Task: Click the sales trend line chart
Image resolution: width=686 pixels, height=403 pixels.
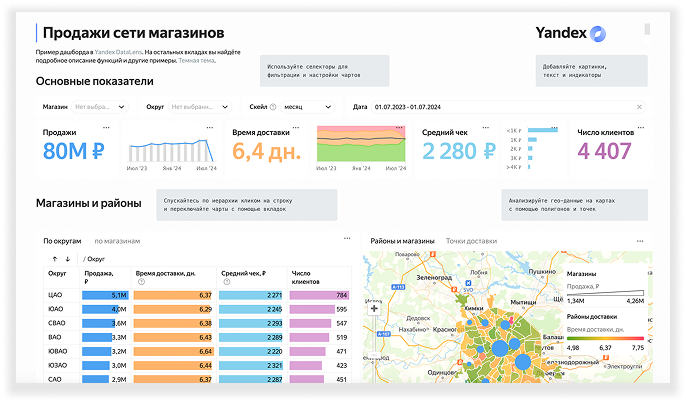Action: [172, 151]
